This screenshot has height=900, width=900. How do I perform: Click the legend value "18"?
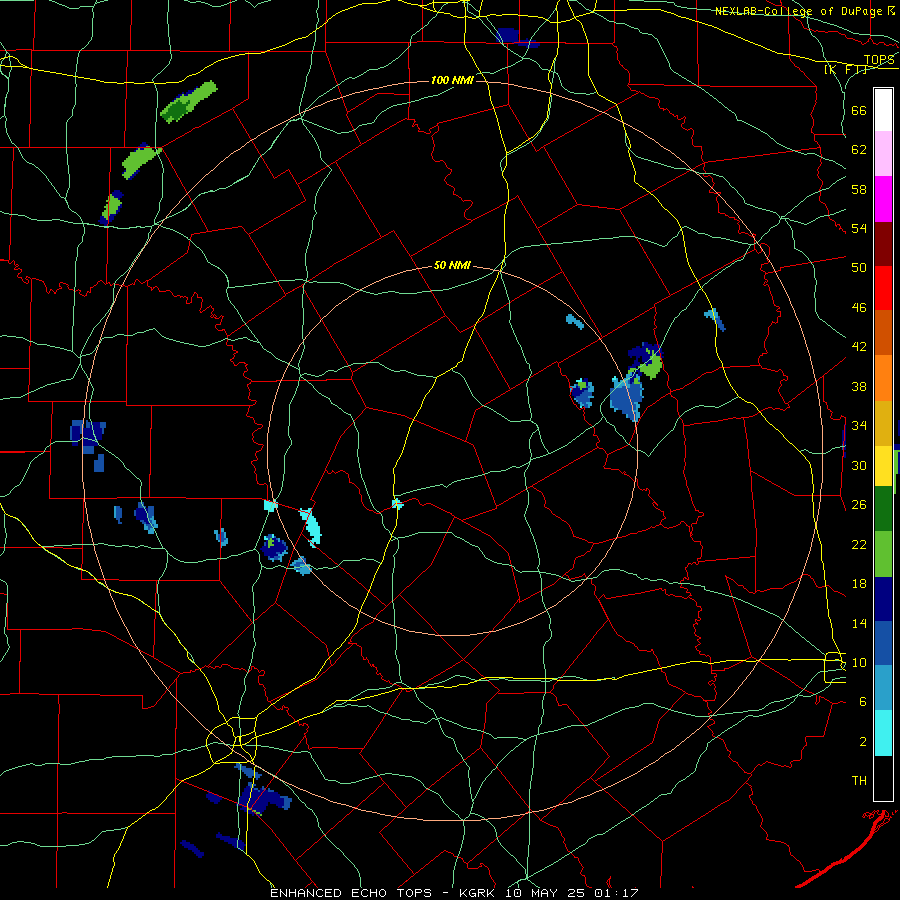click(859, 584)
